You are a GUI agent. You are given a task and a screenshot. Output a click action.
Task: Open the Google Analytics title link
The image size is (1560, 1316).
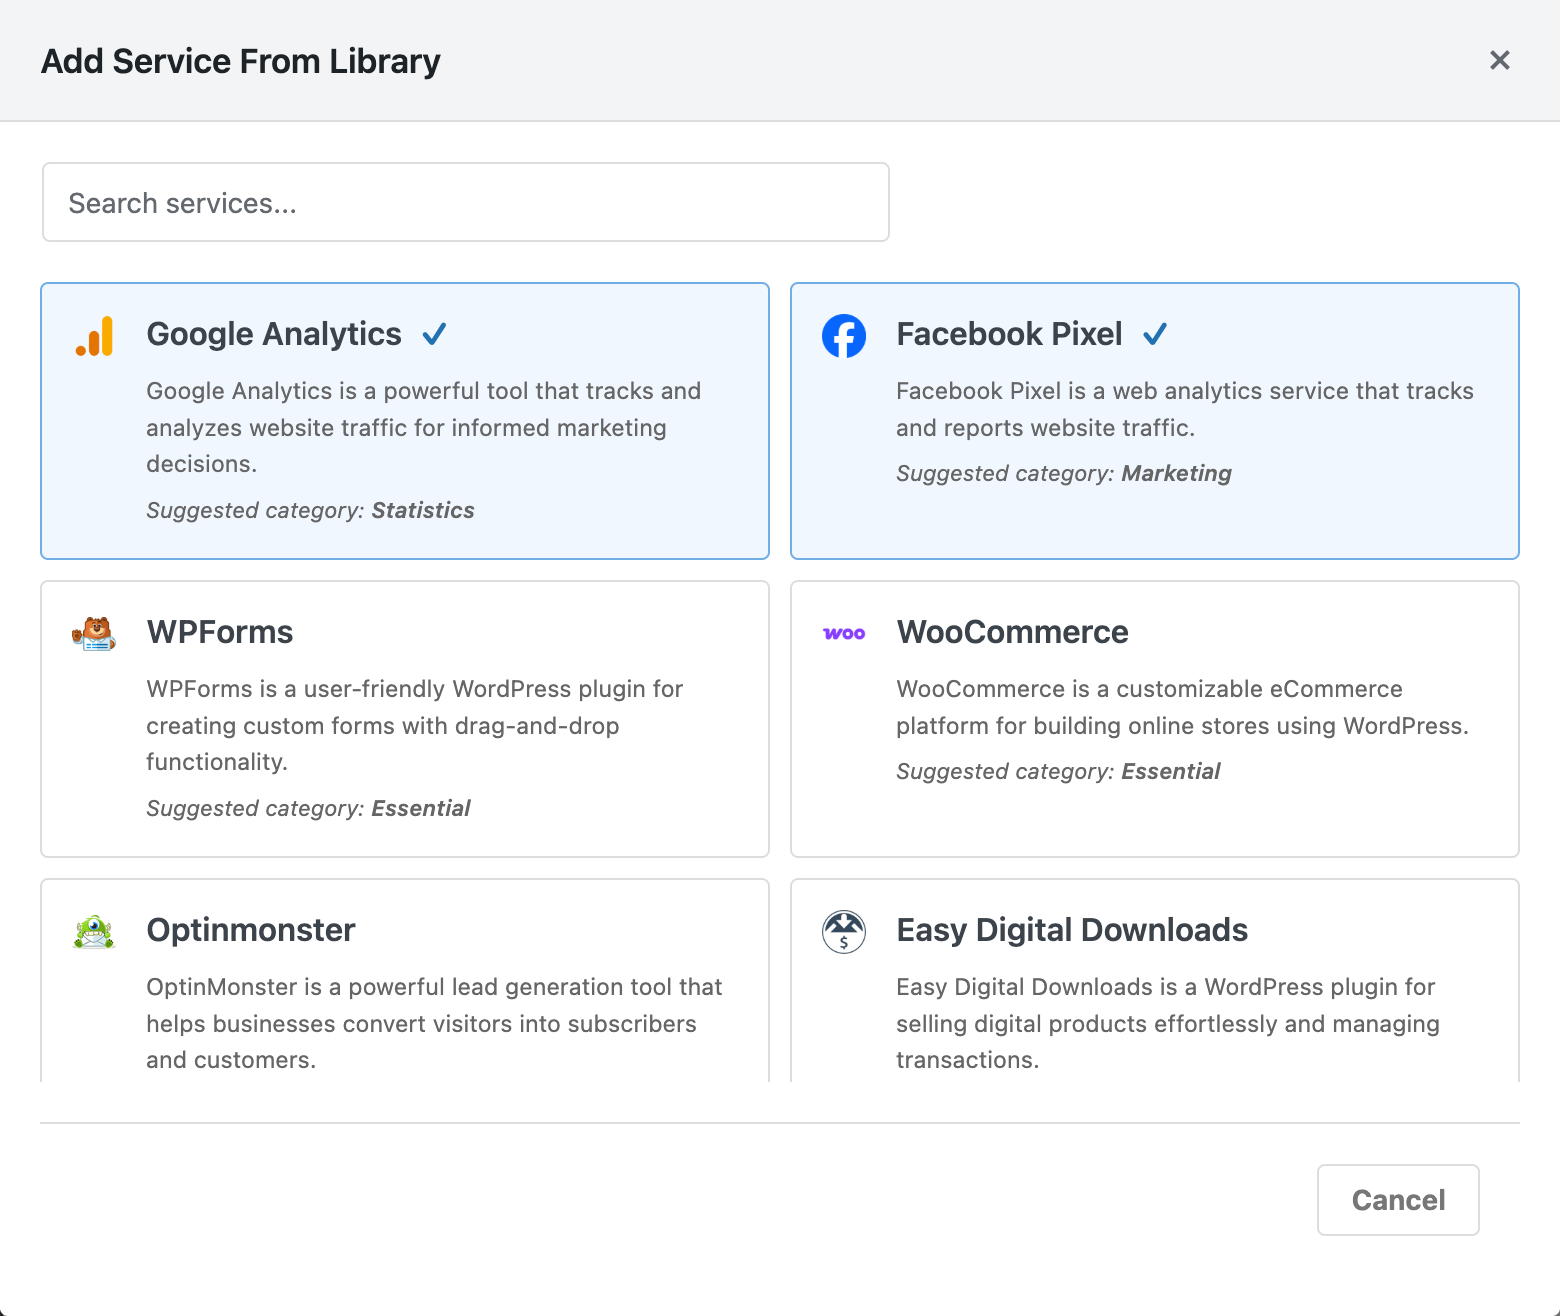(x=273, y=334)
